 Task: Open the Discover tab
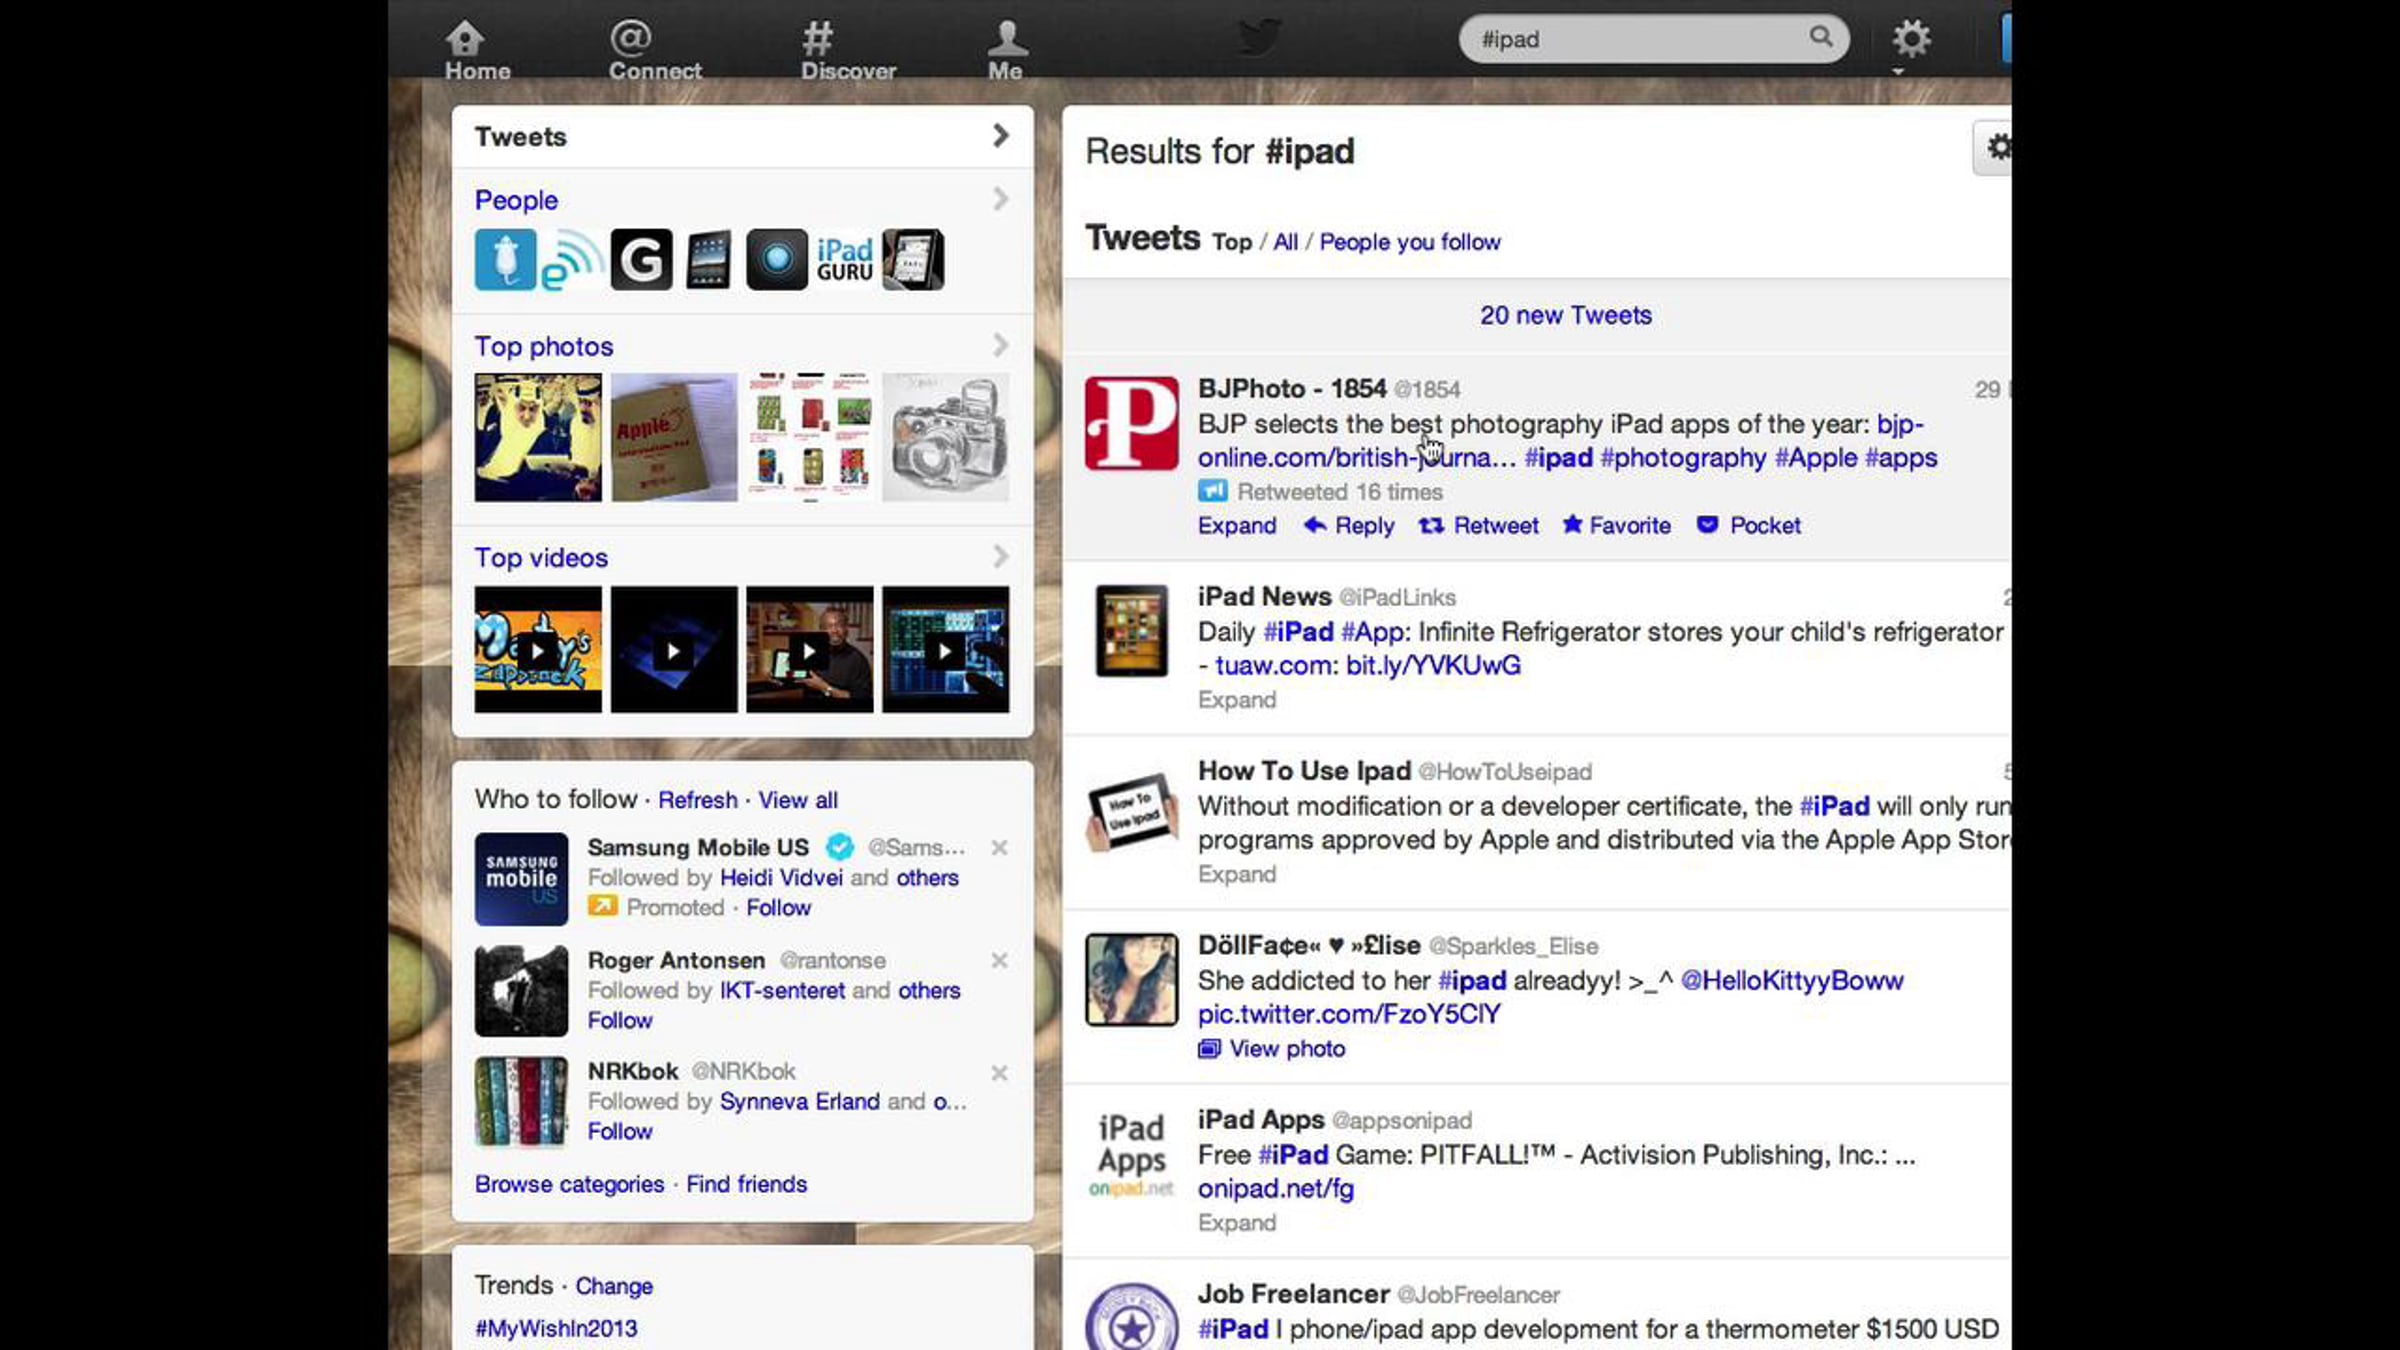848,50
